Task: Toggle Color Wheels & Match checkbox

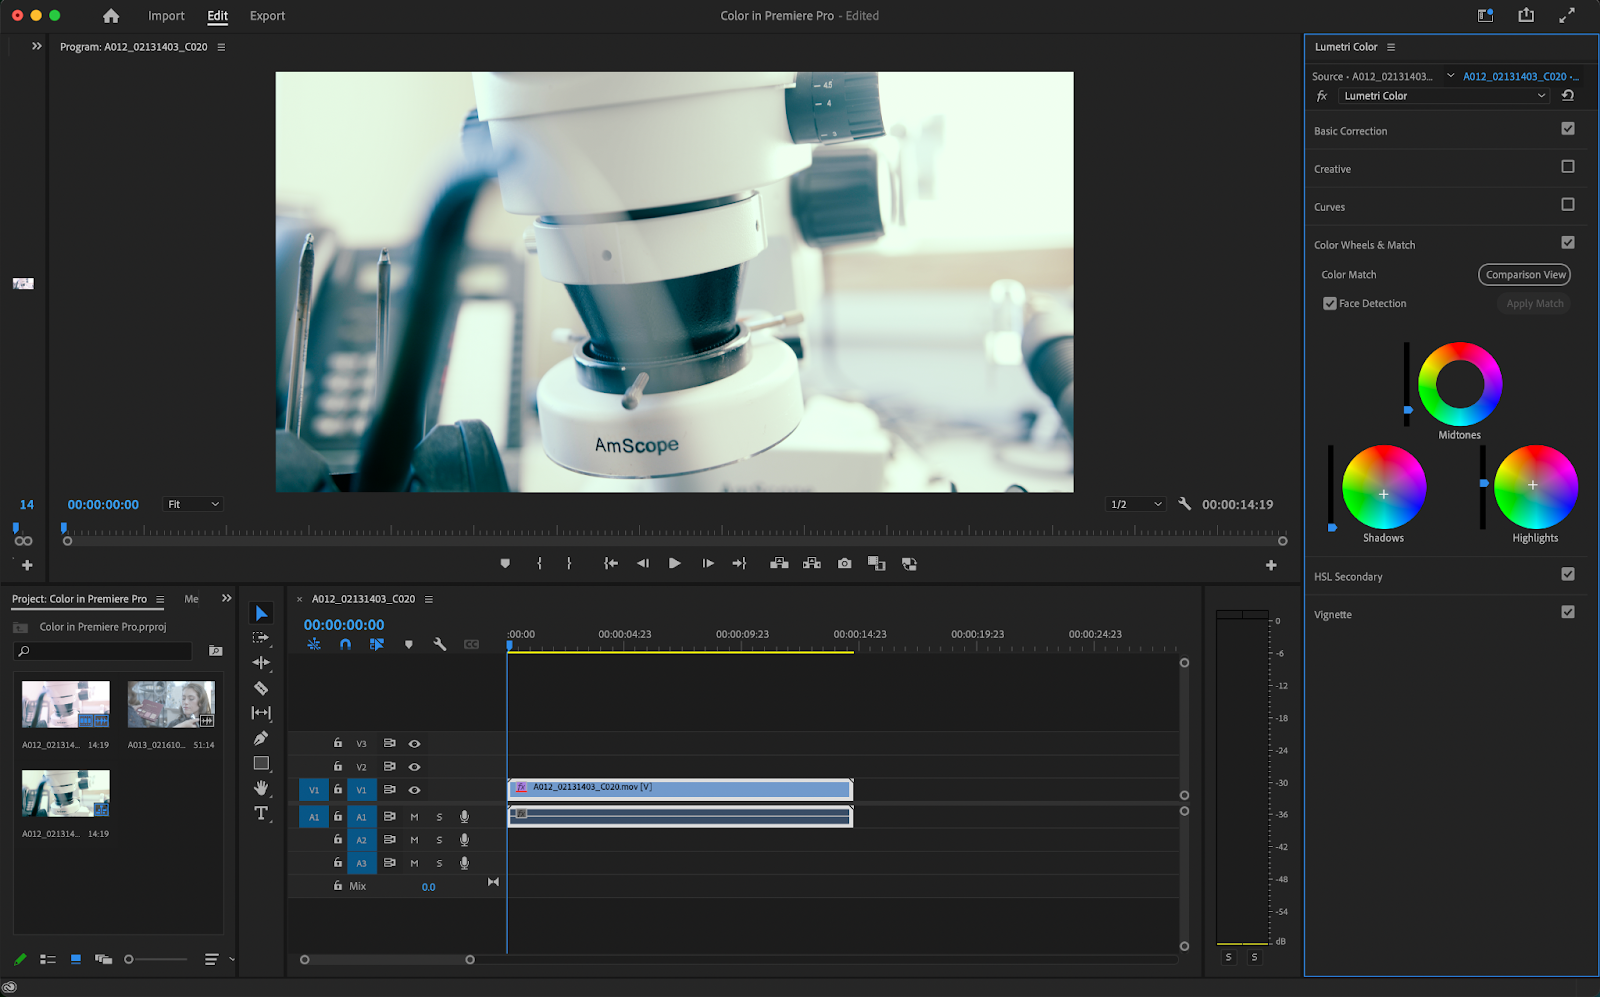Action: click(x=1568, y=243)
